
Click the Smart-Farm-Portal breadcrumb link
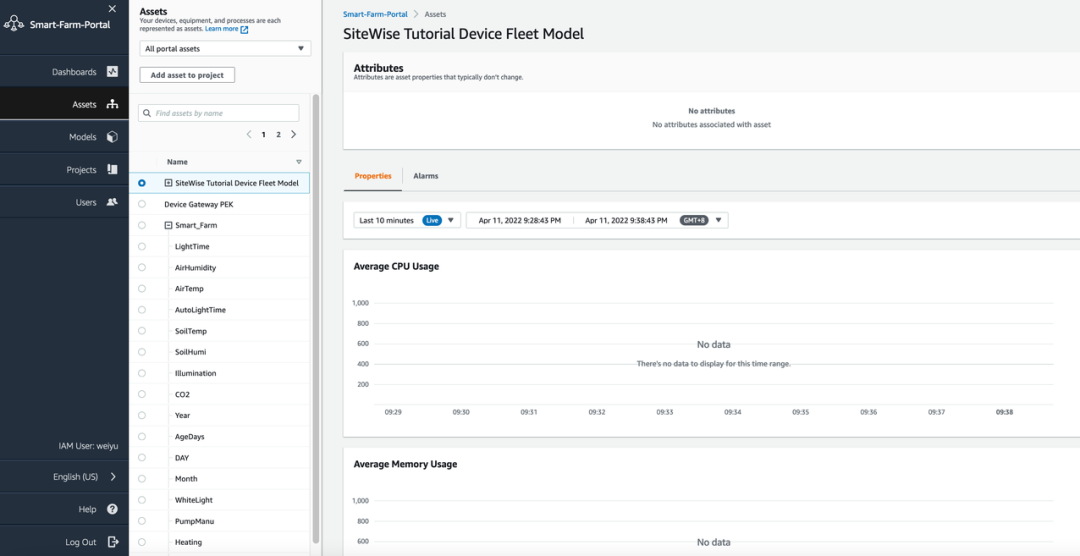pos(375,14)
